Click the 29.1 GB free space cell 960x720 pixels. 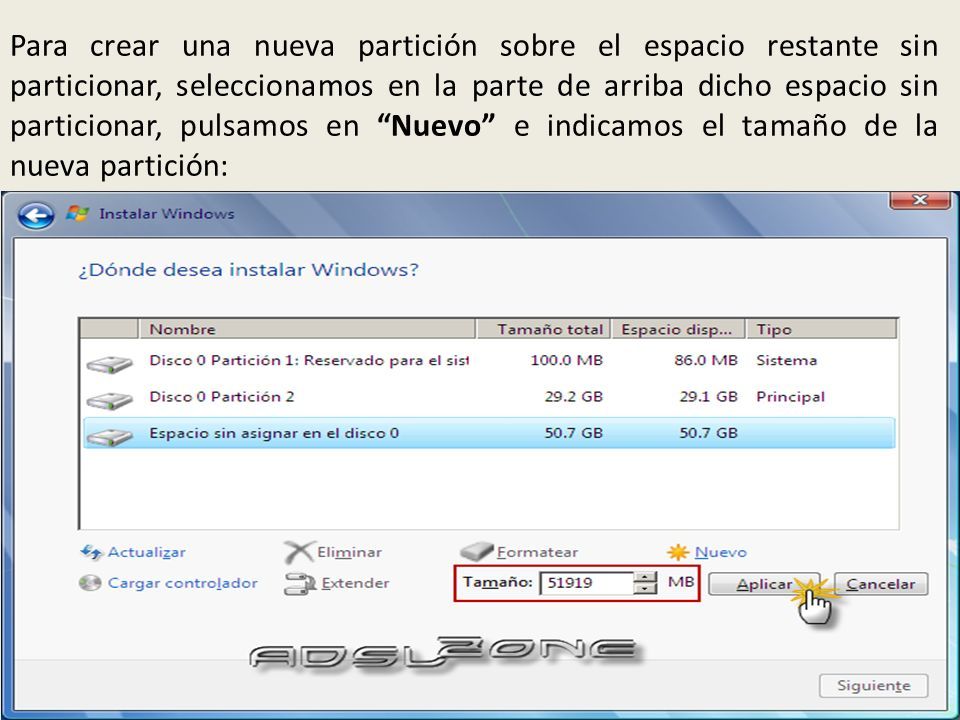(x=708, y=397)
